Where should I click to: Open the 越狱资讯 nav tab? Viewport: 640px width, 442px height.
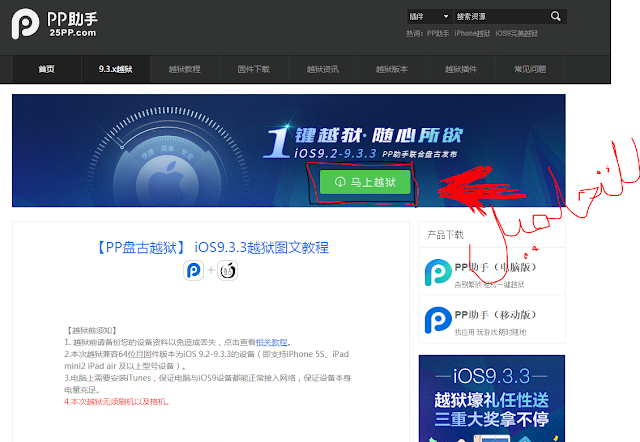(x=322, y=69)
